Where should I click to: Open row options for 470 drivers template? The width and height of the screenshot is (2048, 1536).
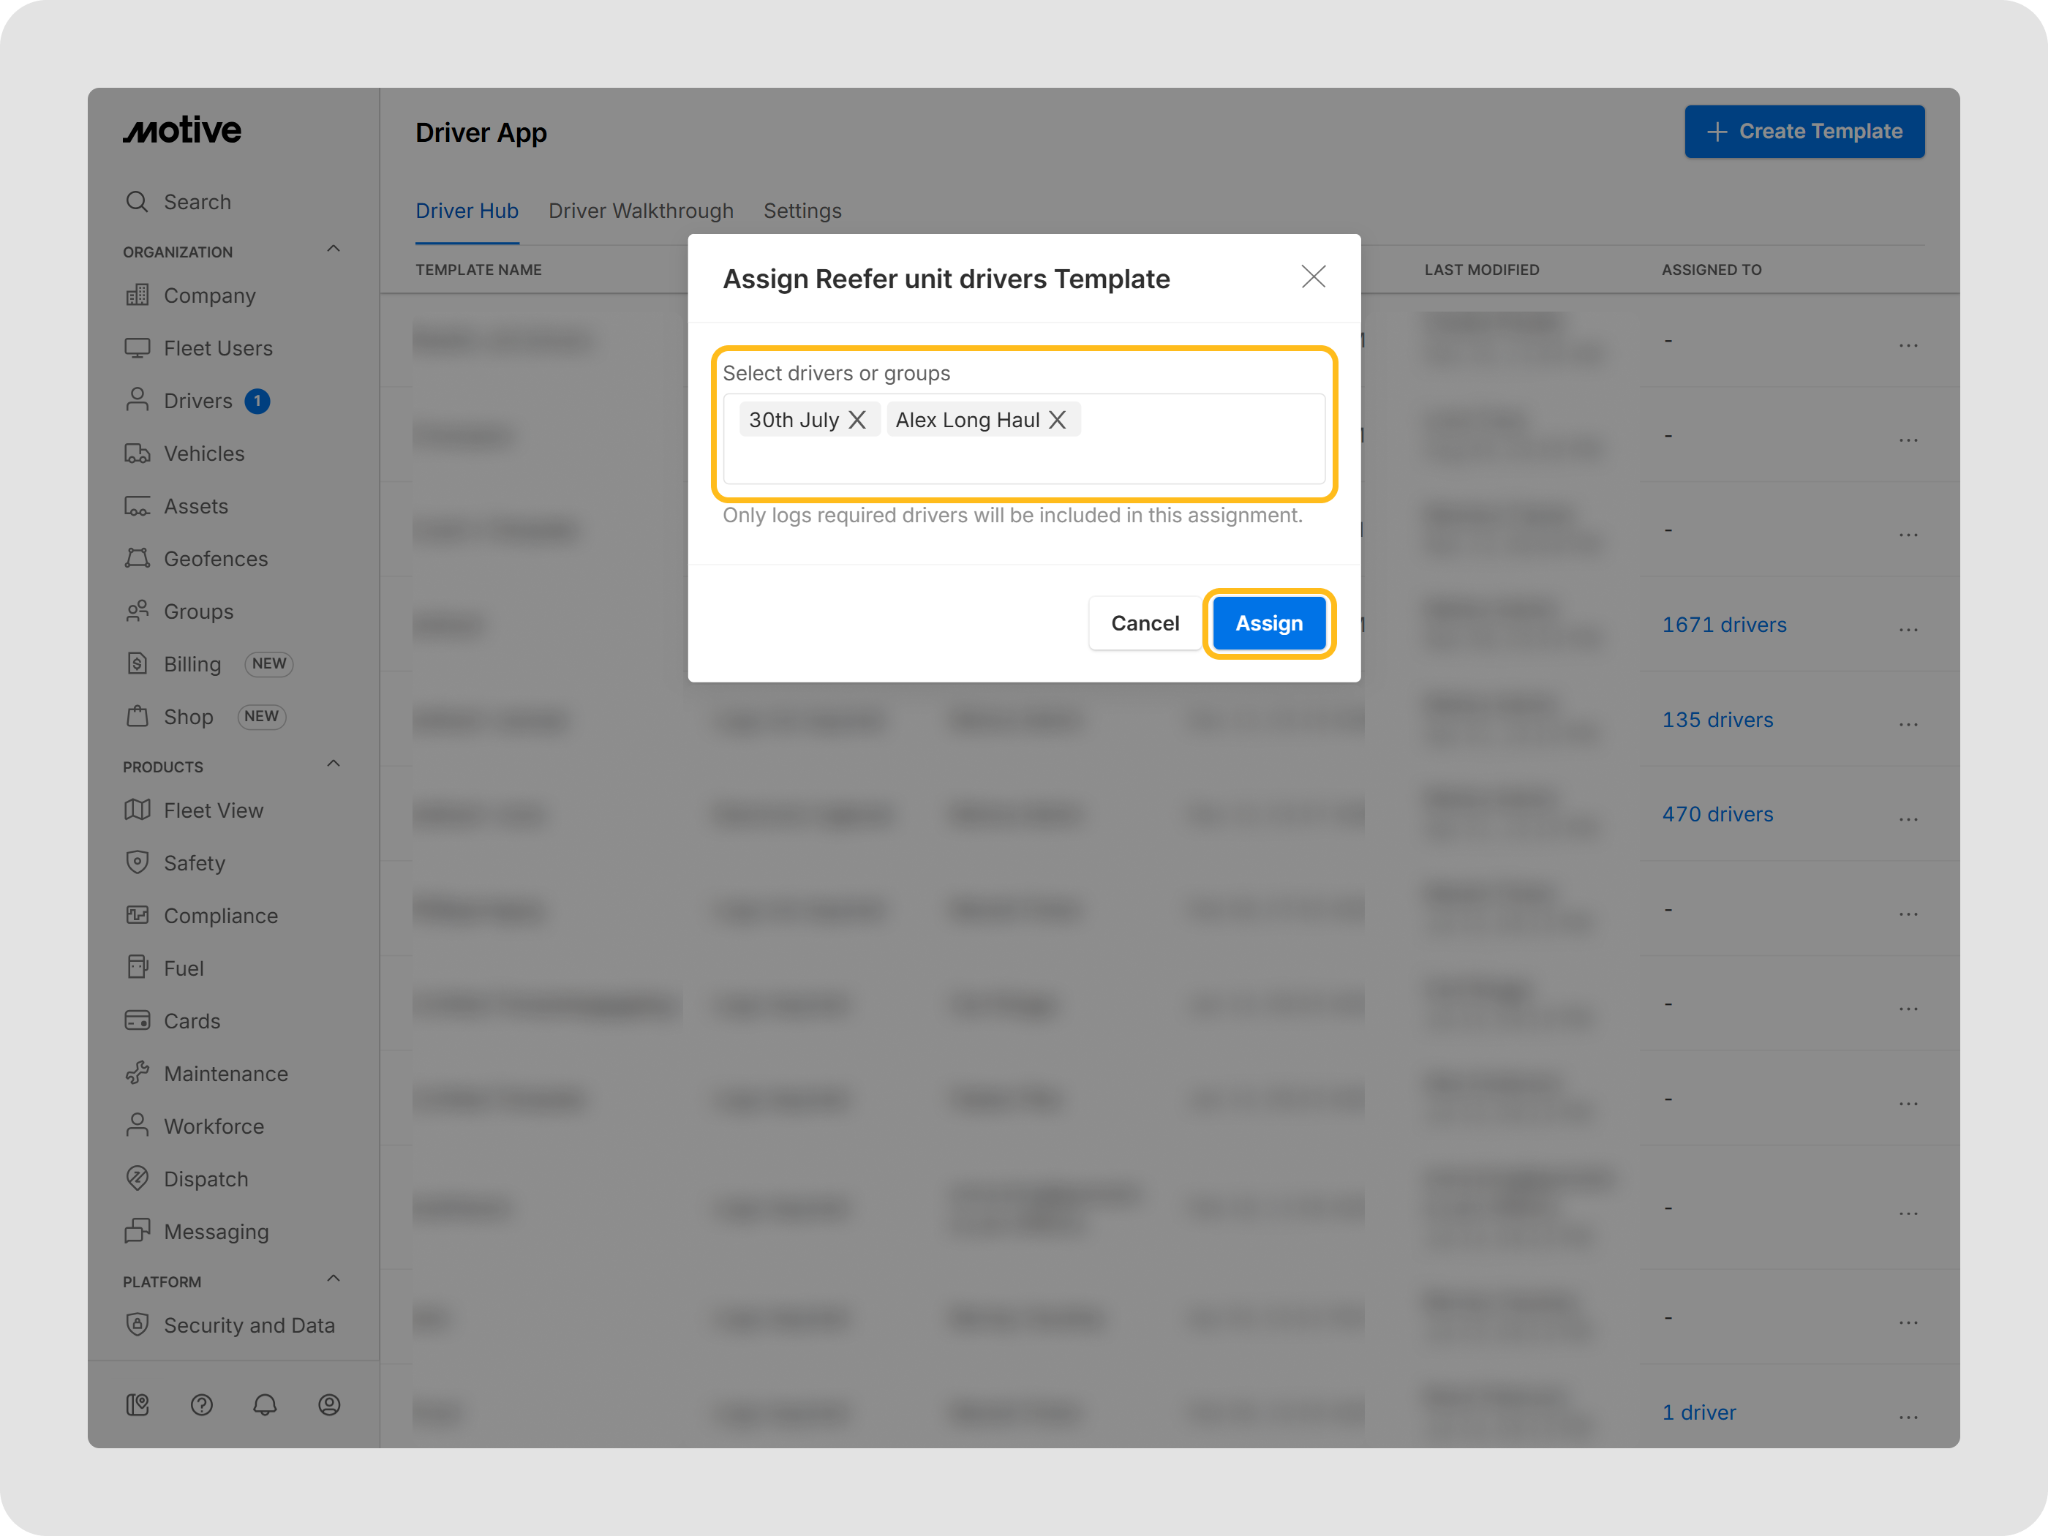[1908, 818]
